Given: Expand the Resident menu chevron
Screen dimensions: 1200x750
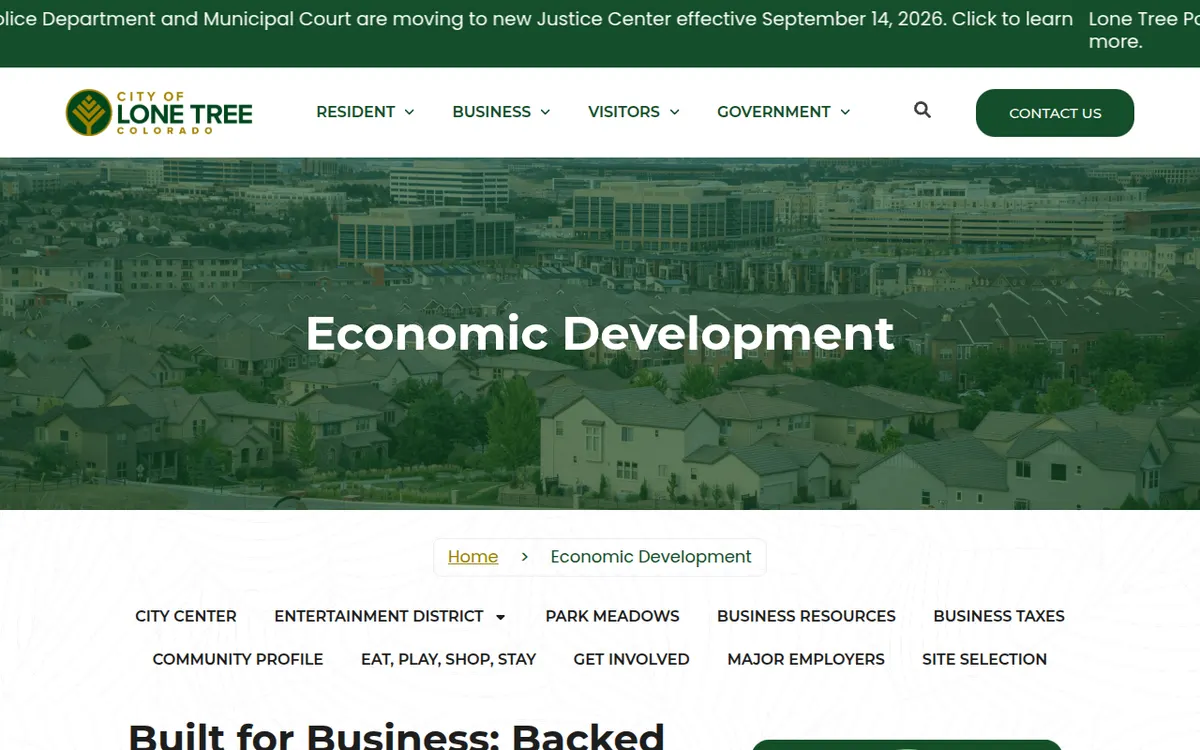Looking at the screenshot, I should (409, 112).
